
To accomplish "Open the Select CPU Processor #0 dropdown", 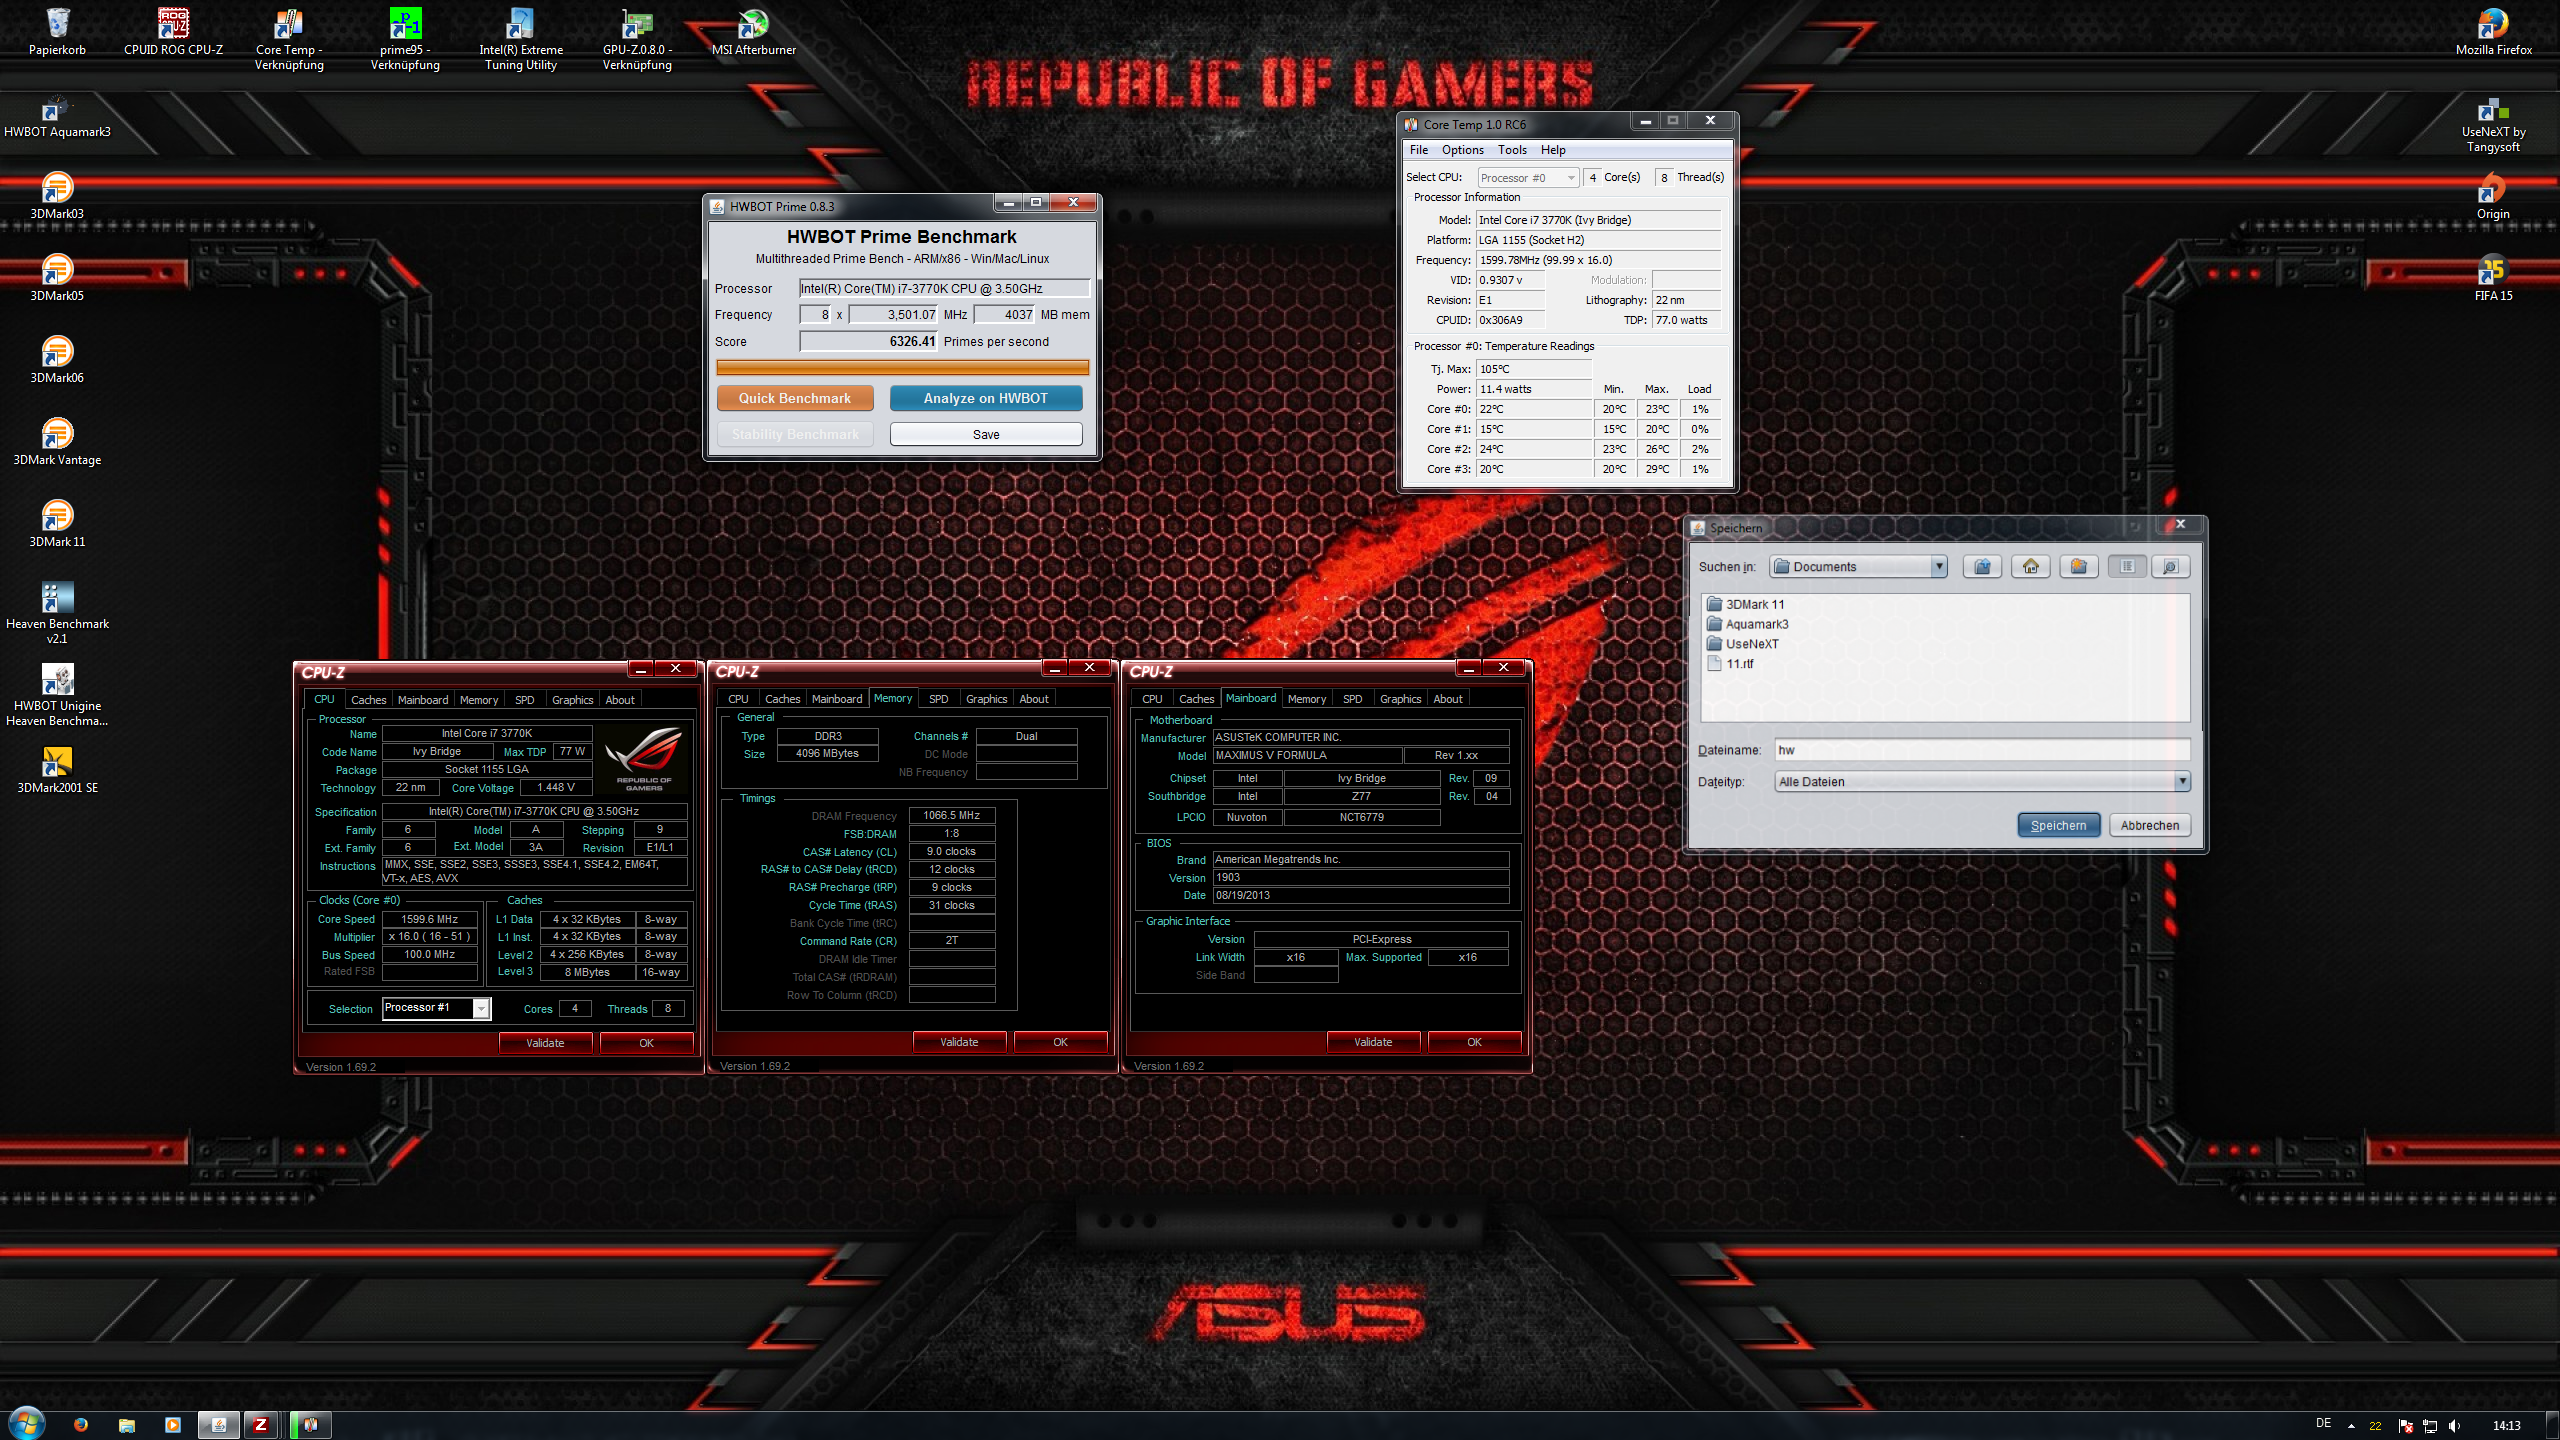I will 1528,178.
